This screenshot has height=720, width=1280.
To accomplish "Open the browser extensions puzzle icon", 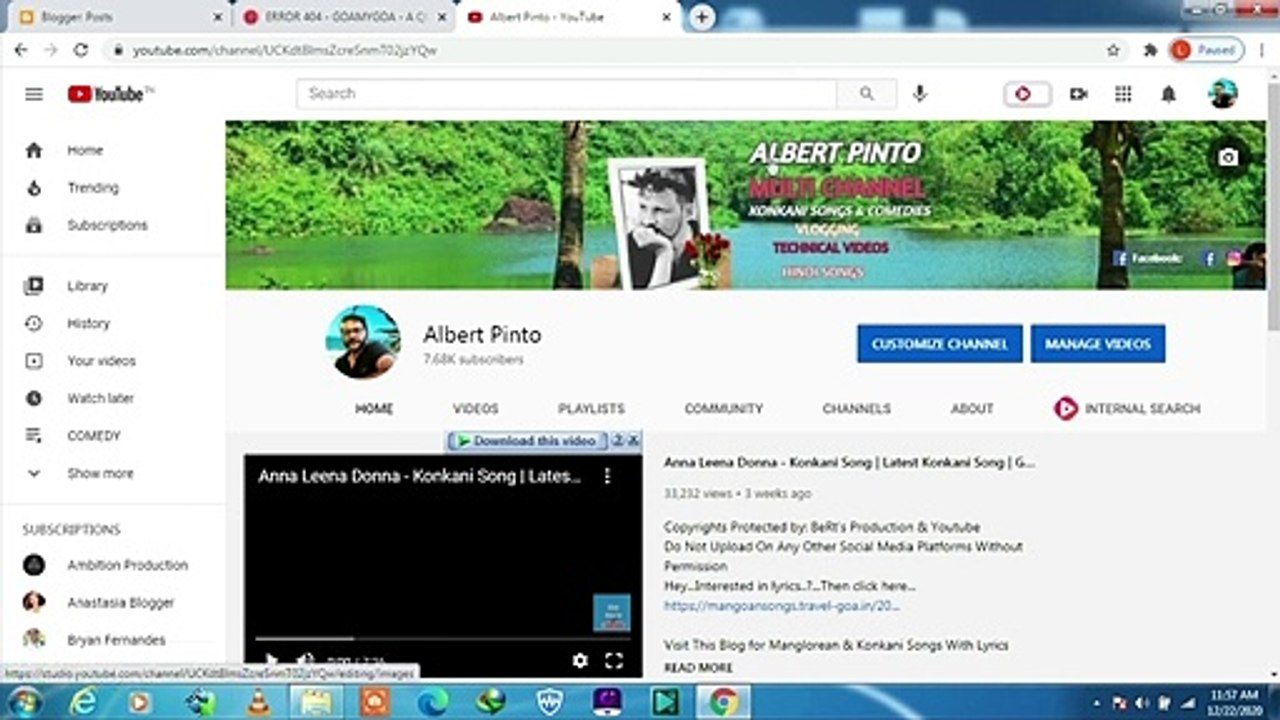I will (1150, 49).
